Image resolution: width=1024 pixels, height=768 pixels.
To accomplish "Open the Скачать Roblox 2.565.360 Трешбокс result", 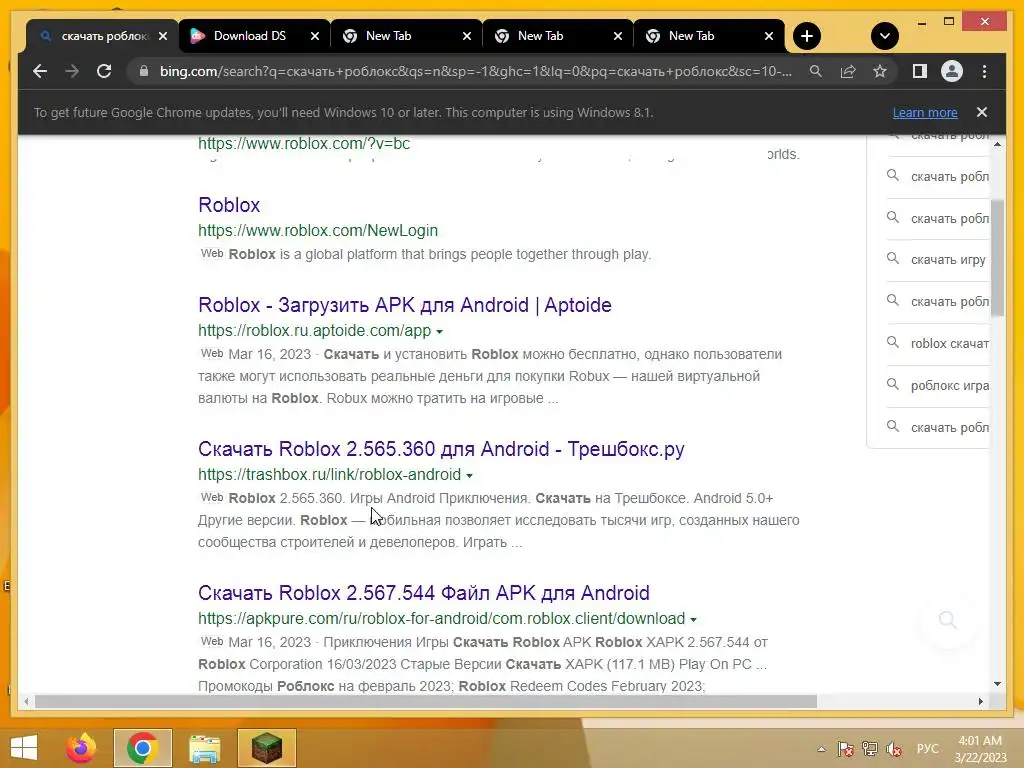I will [x=441, y=449].
